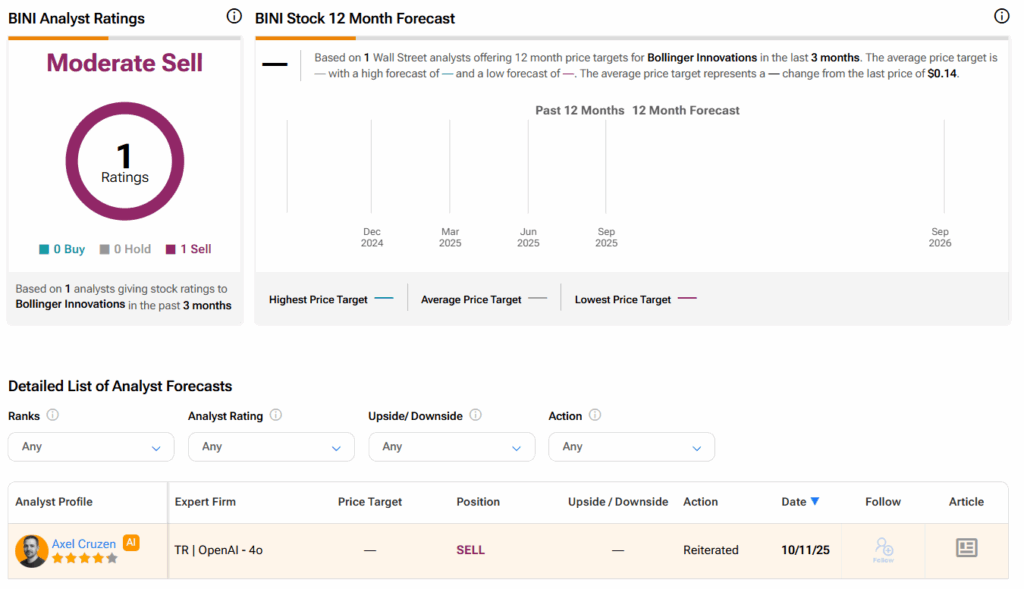Screen dimensions: 1024x589
Task: Click the AI badge beside Axel Cruzen
Action: (131, 542)
